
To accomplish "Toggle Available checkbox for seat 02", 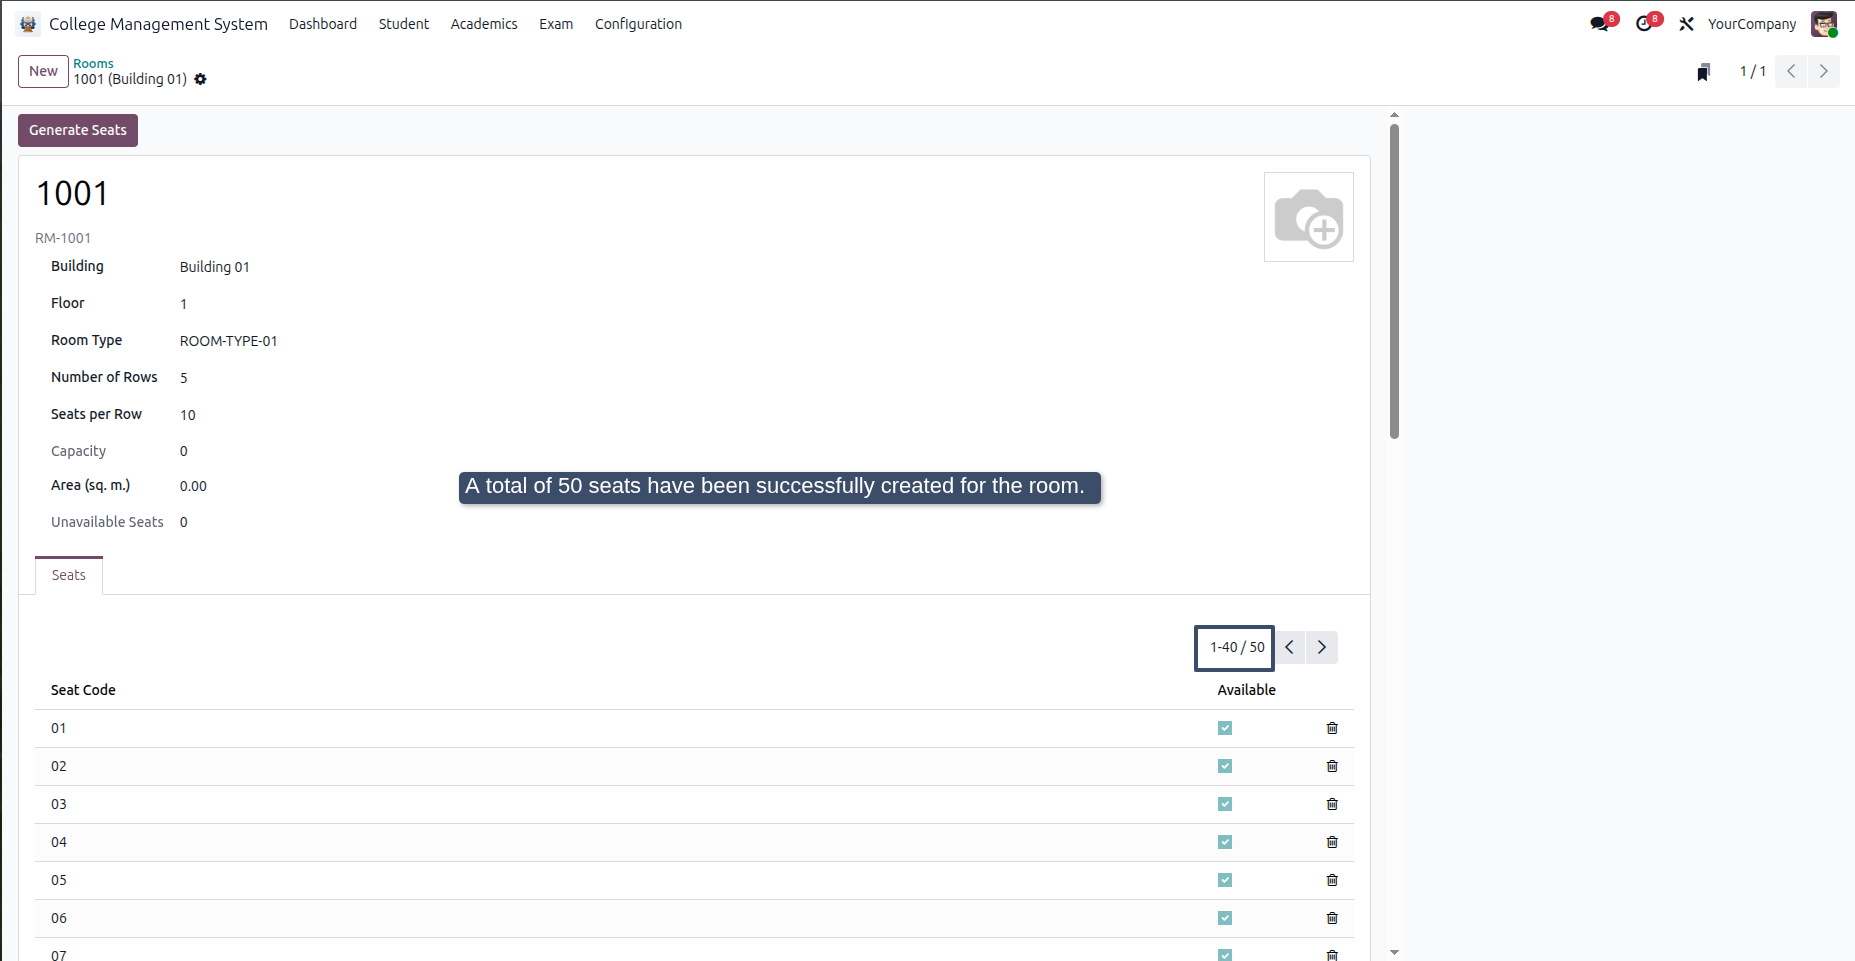I will pyautogui.click(x=1225, y=766).
